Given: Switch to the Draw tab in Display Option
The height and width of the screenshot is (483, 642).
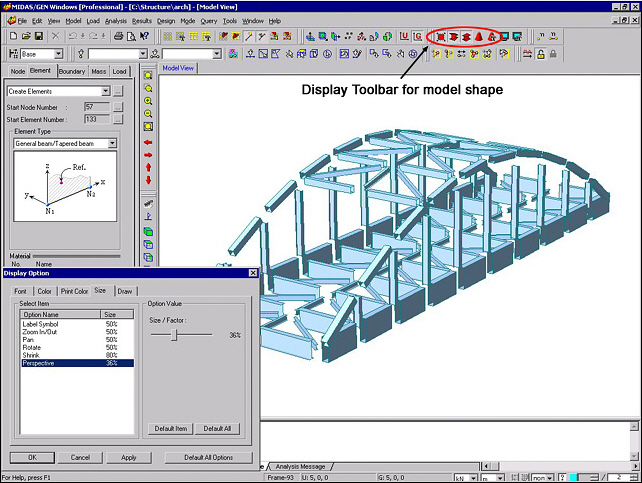Looking at the screenshot, I should [x=124, y=291].
